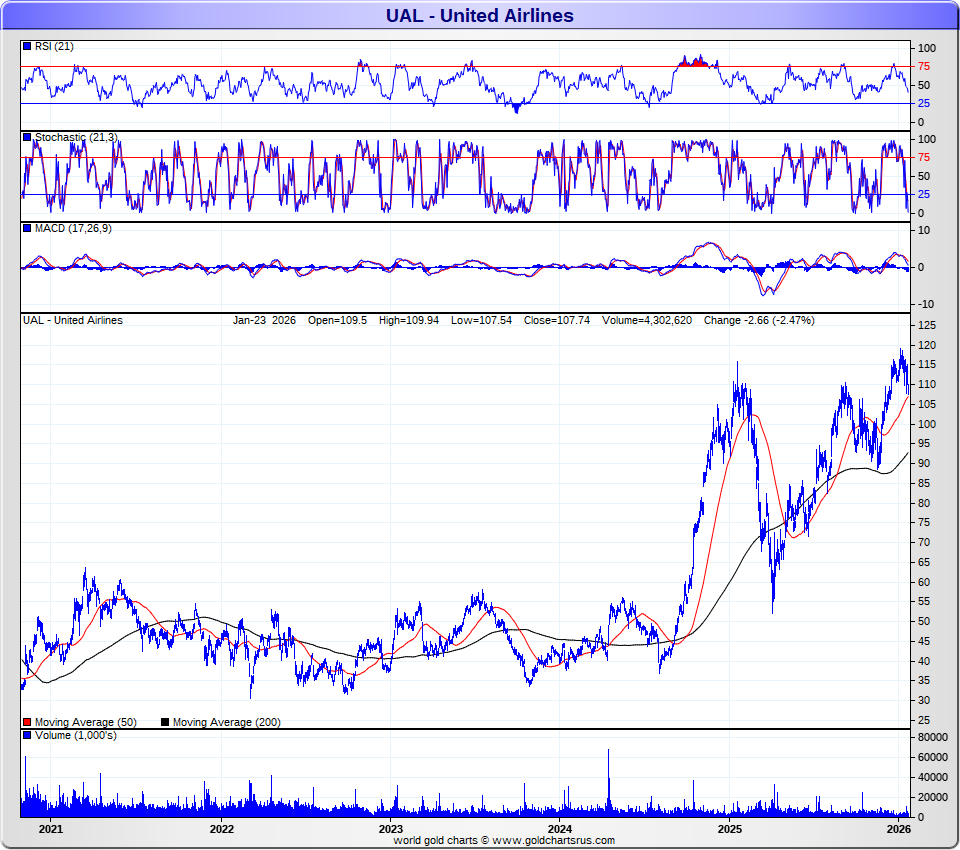Click the Volume (1,000's) label
The width and height of the screenshot is (960, 850).
click(76, 735)
